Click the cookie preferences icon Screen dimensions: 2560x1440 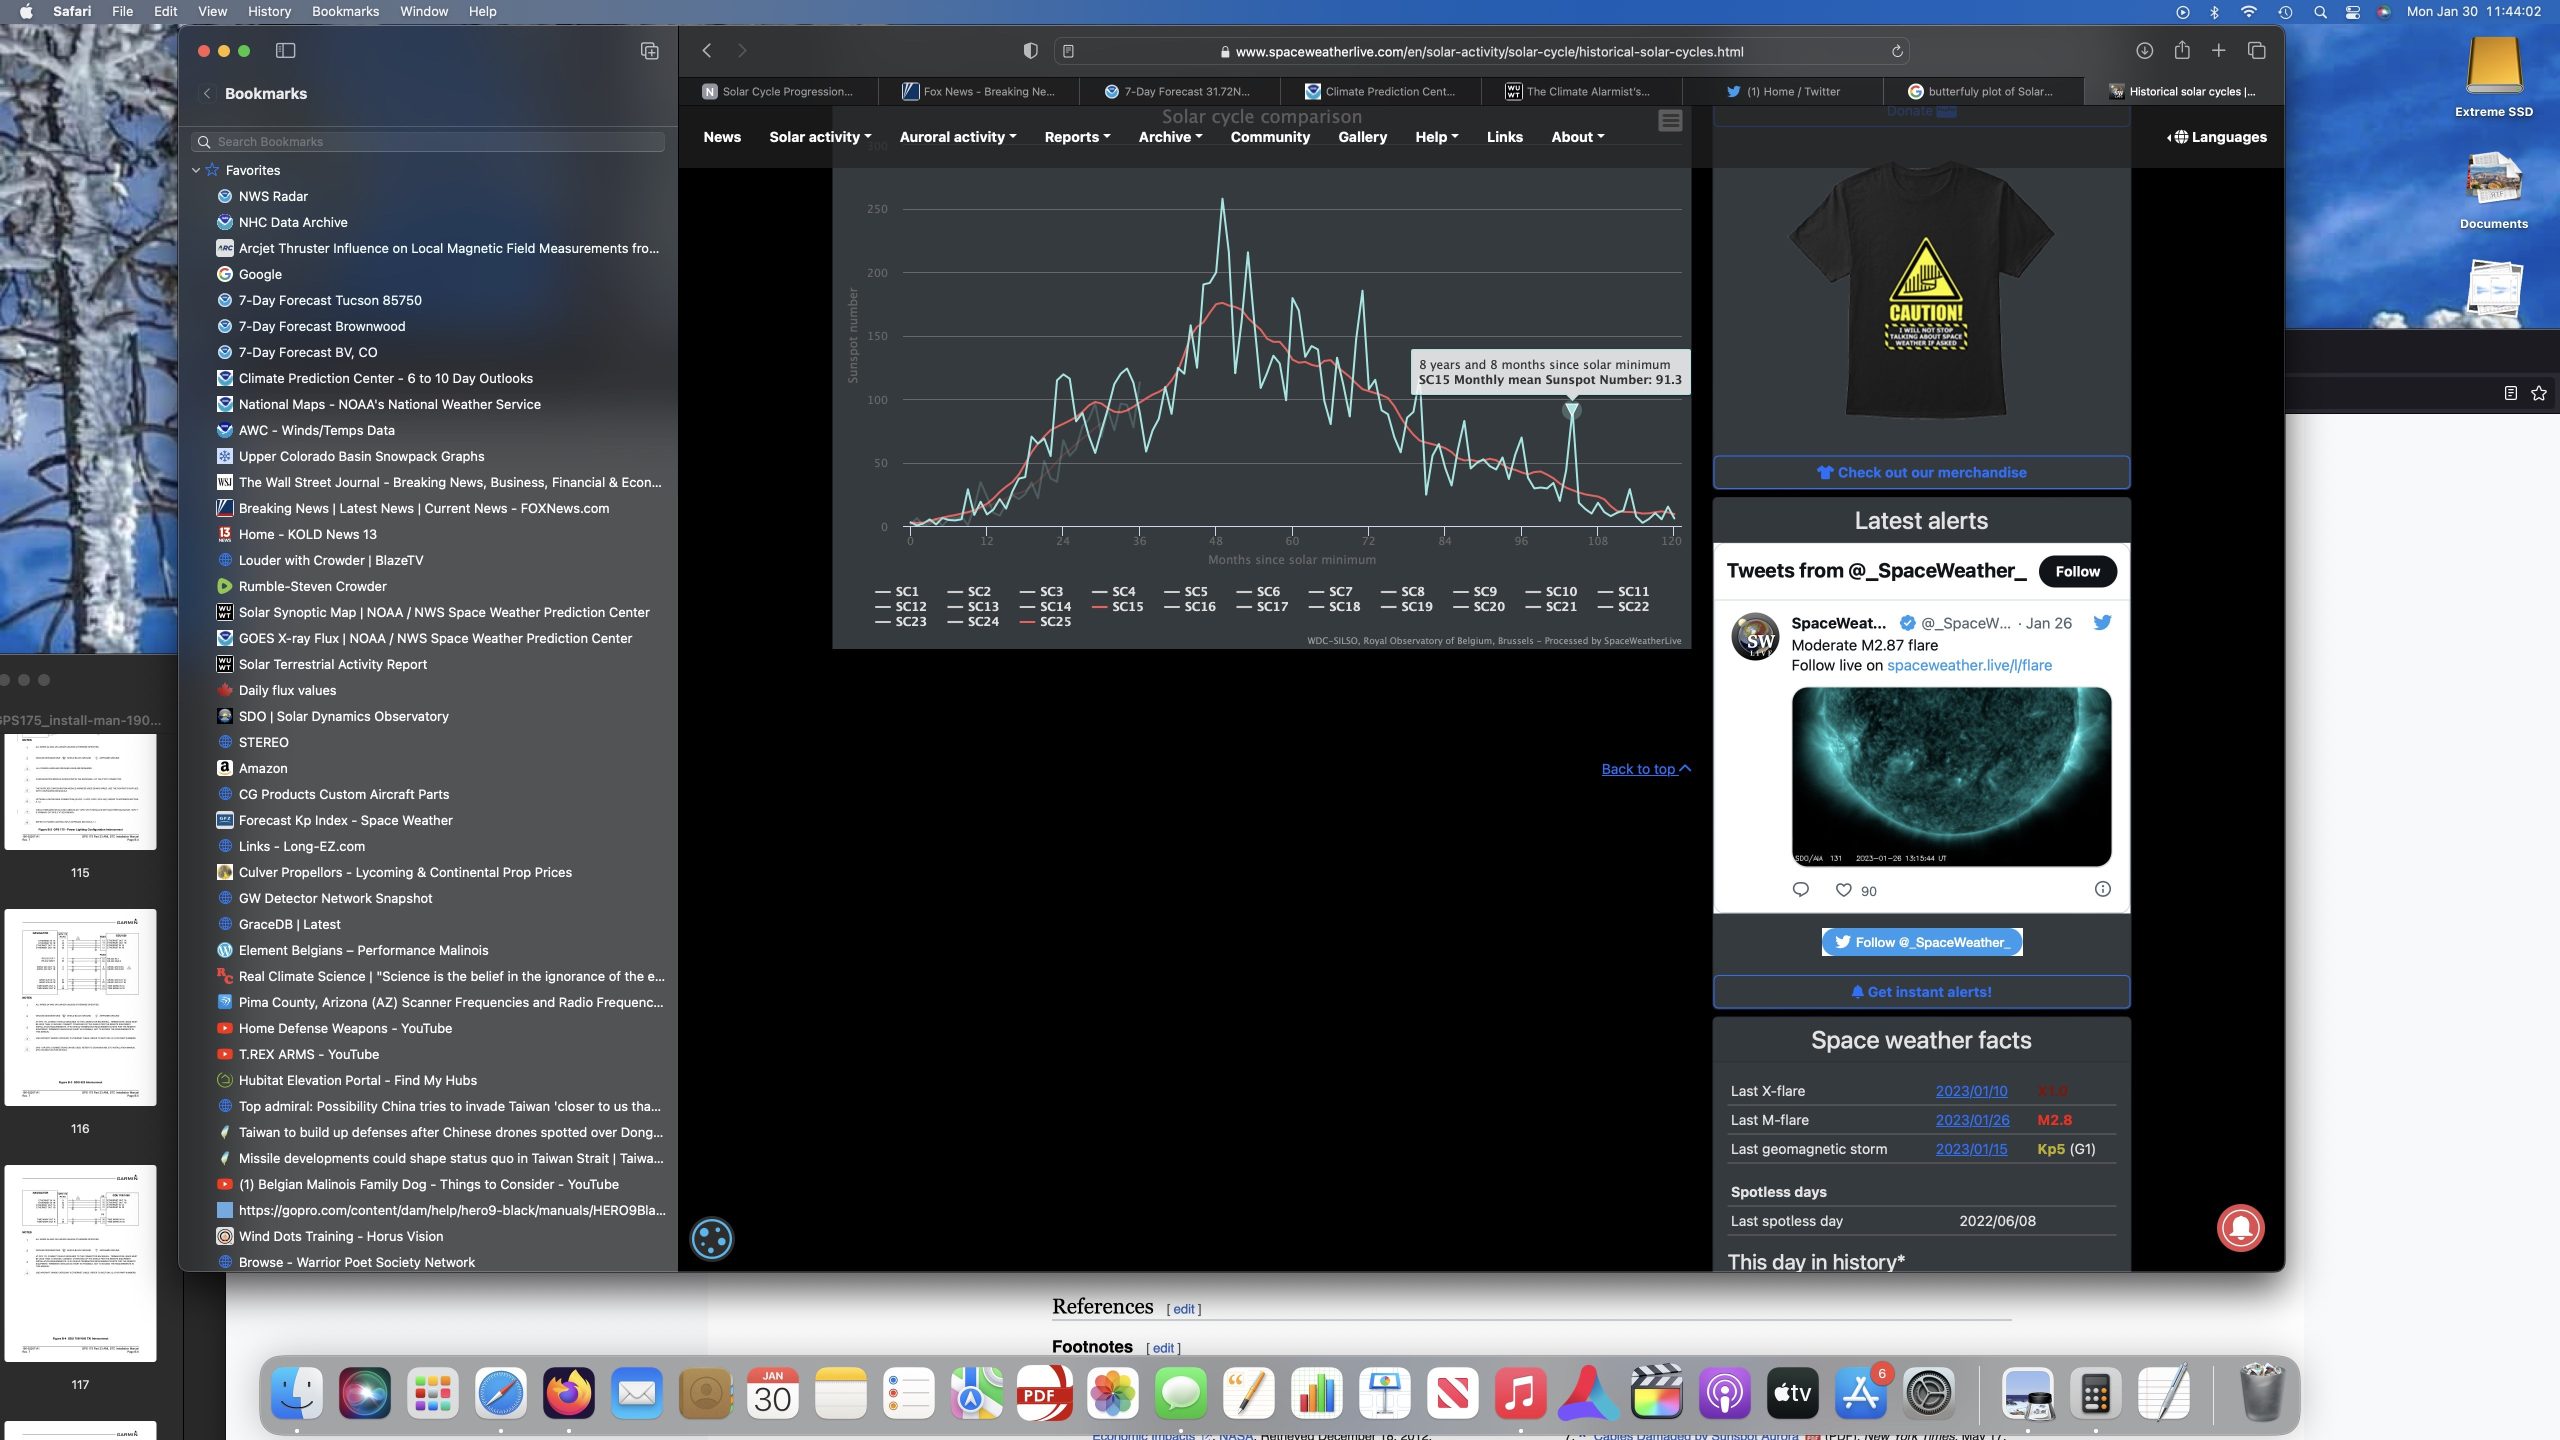point(712,1239)
